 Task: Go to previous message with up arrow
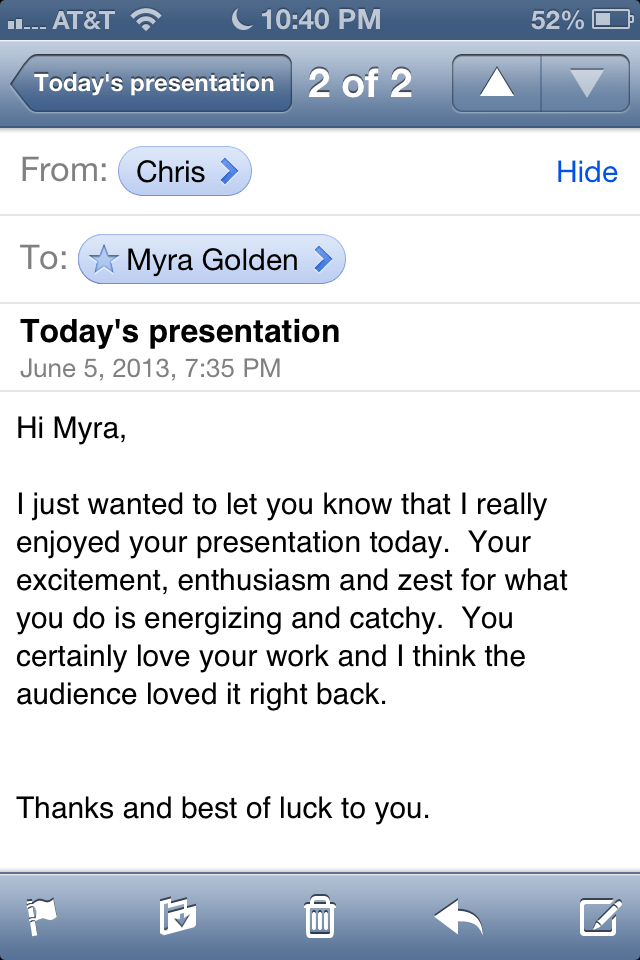click(497, 84)
